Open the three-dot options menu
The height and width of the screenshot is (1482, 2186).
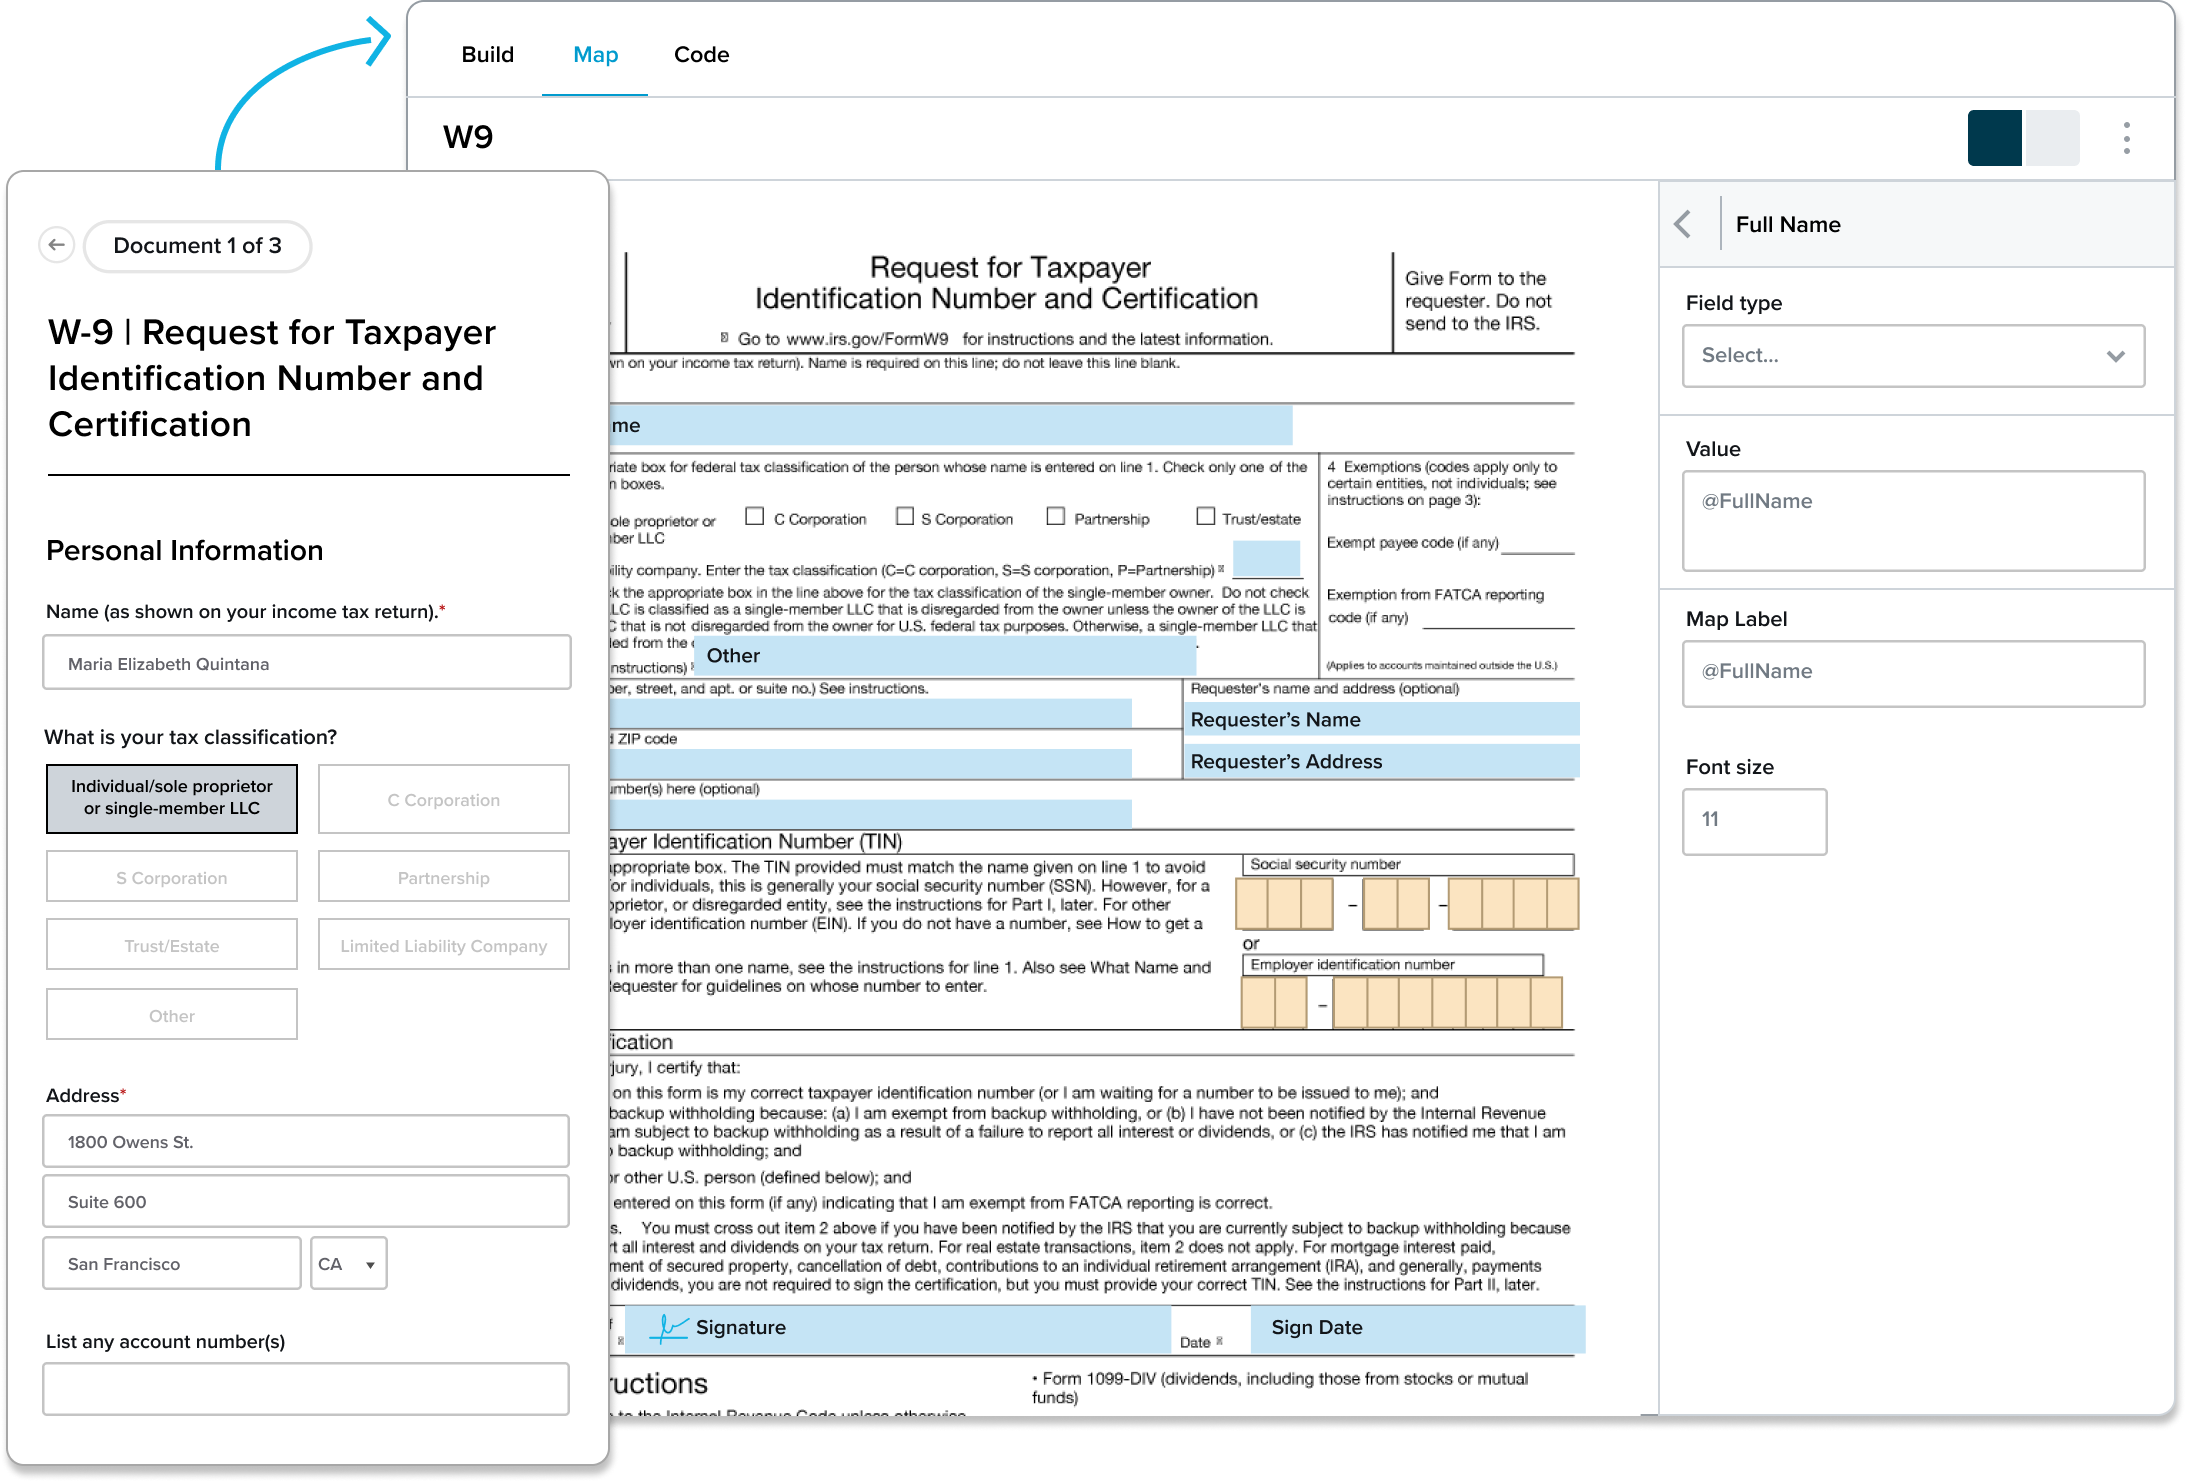click(2127, 138)
